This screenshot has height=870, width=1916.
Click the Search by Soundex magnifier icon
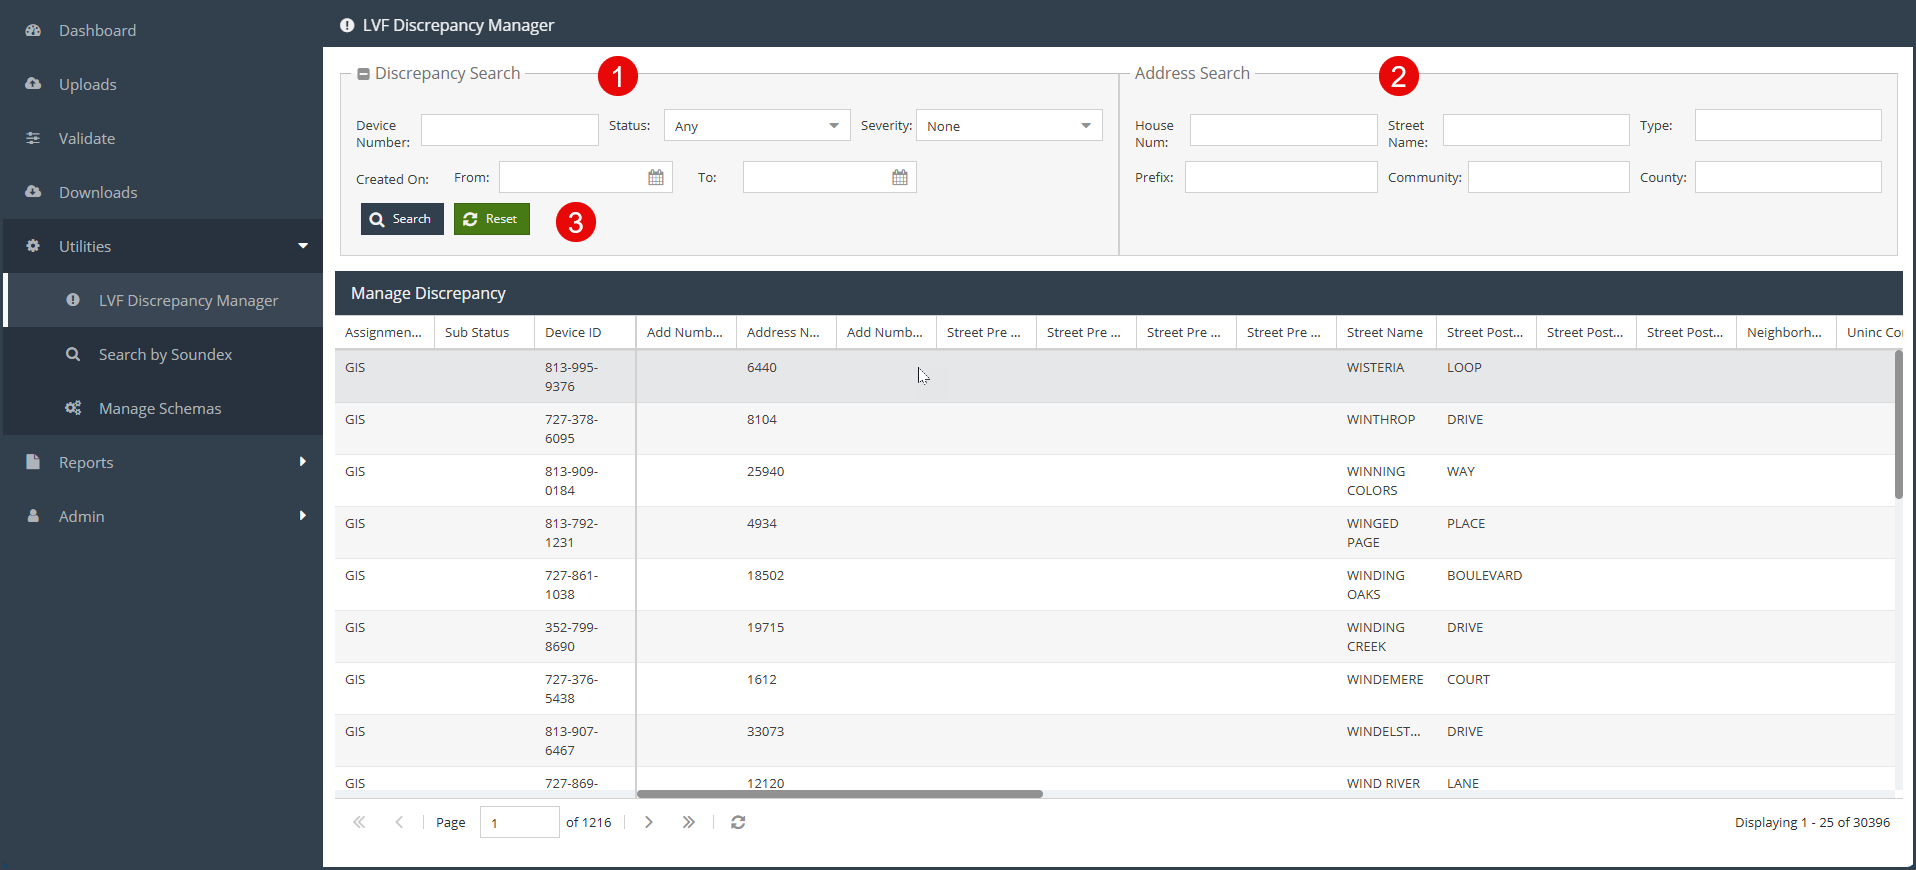tap(73, 354)
